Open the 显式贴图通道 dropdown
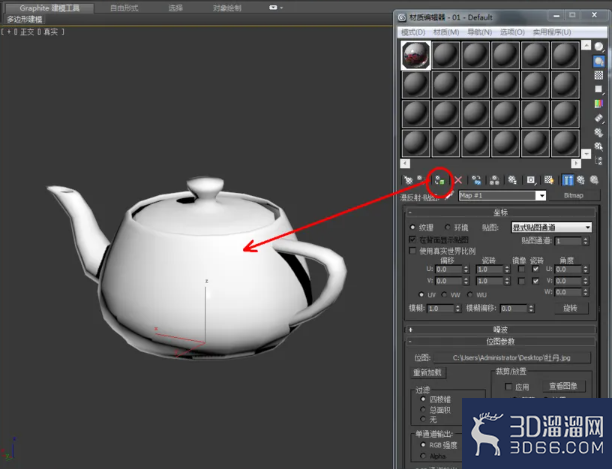 pyautogui.click(x=552, y=227)
